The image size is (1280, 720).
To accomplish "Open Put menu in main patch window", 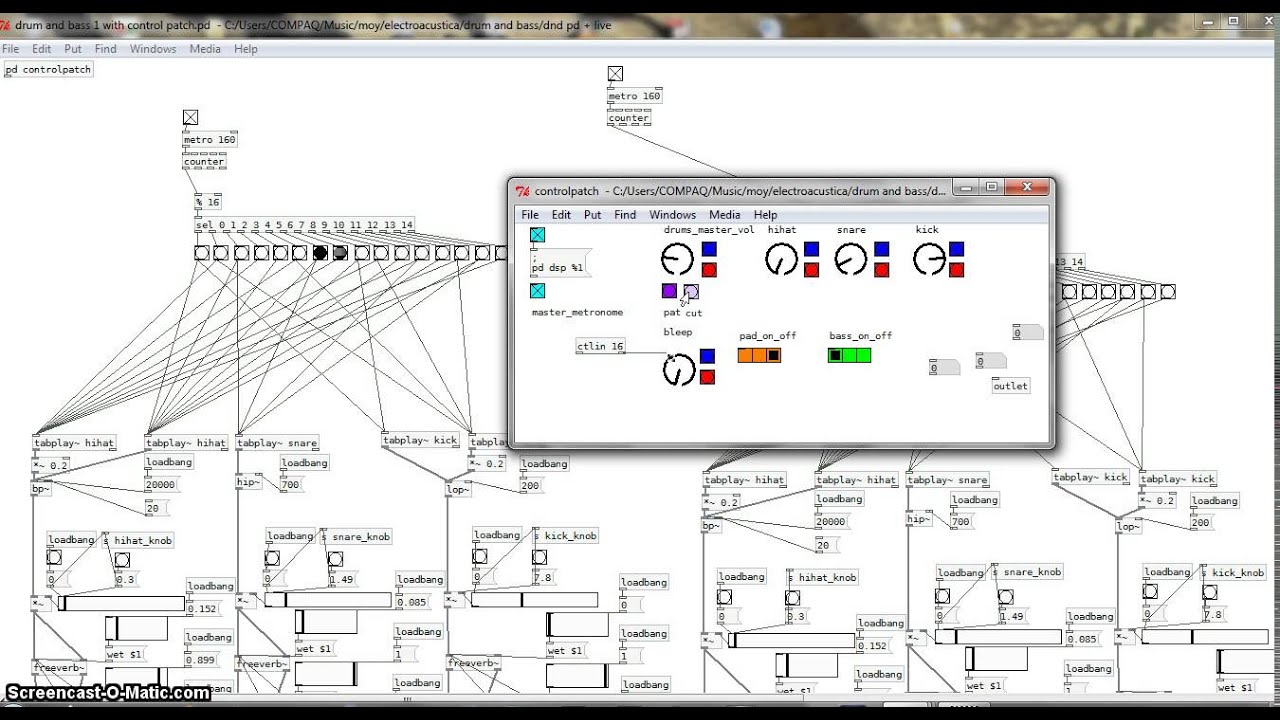I will coord(73,49).
